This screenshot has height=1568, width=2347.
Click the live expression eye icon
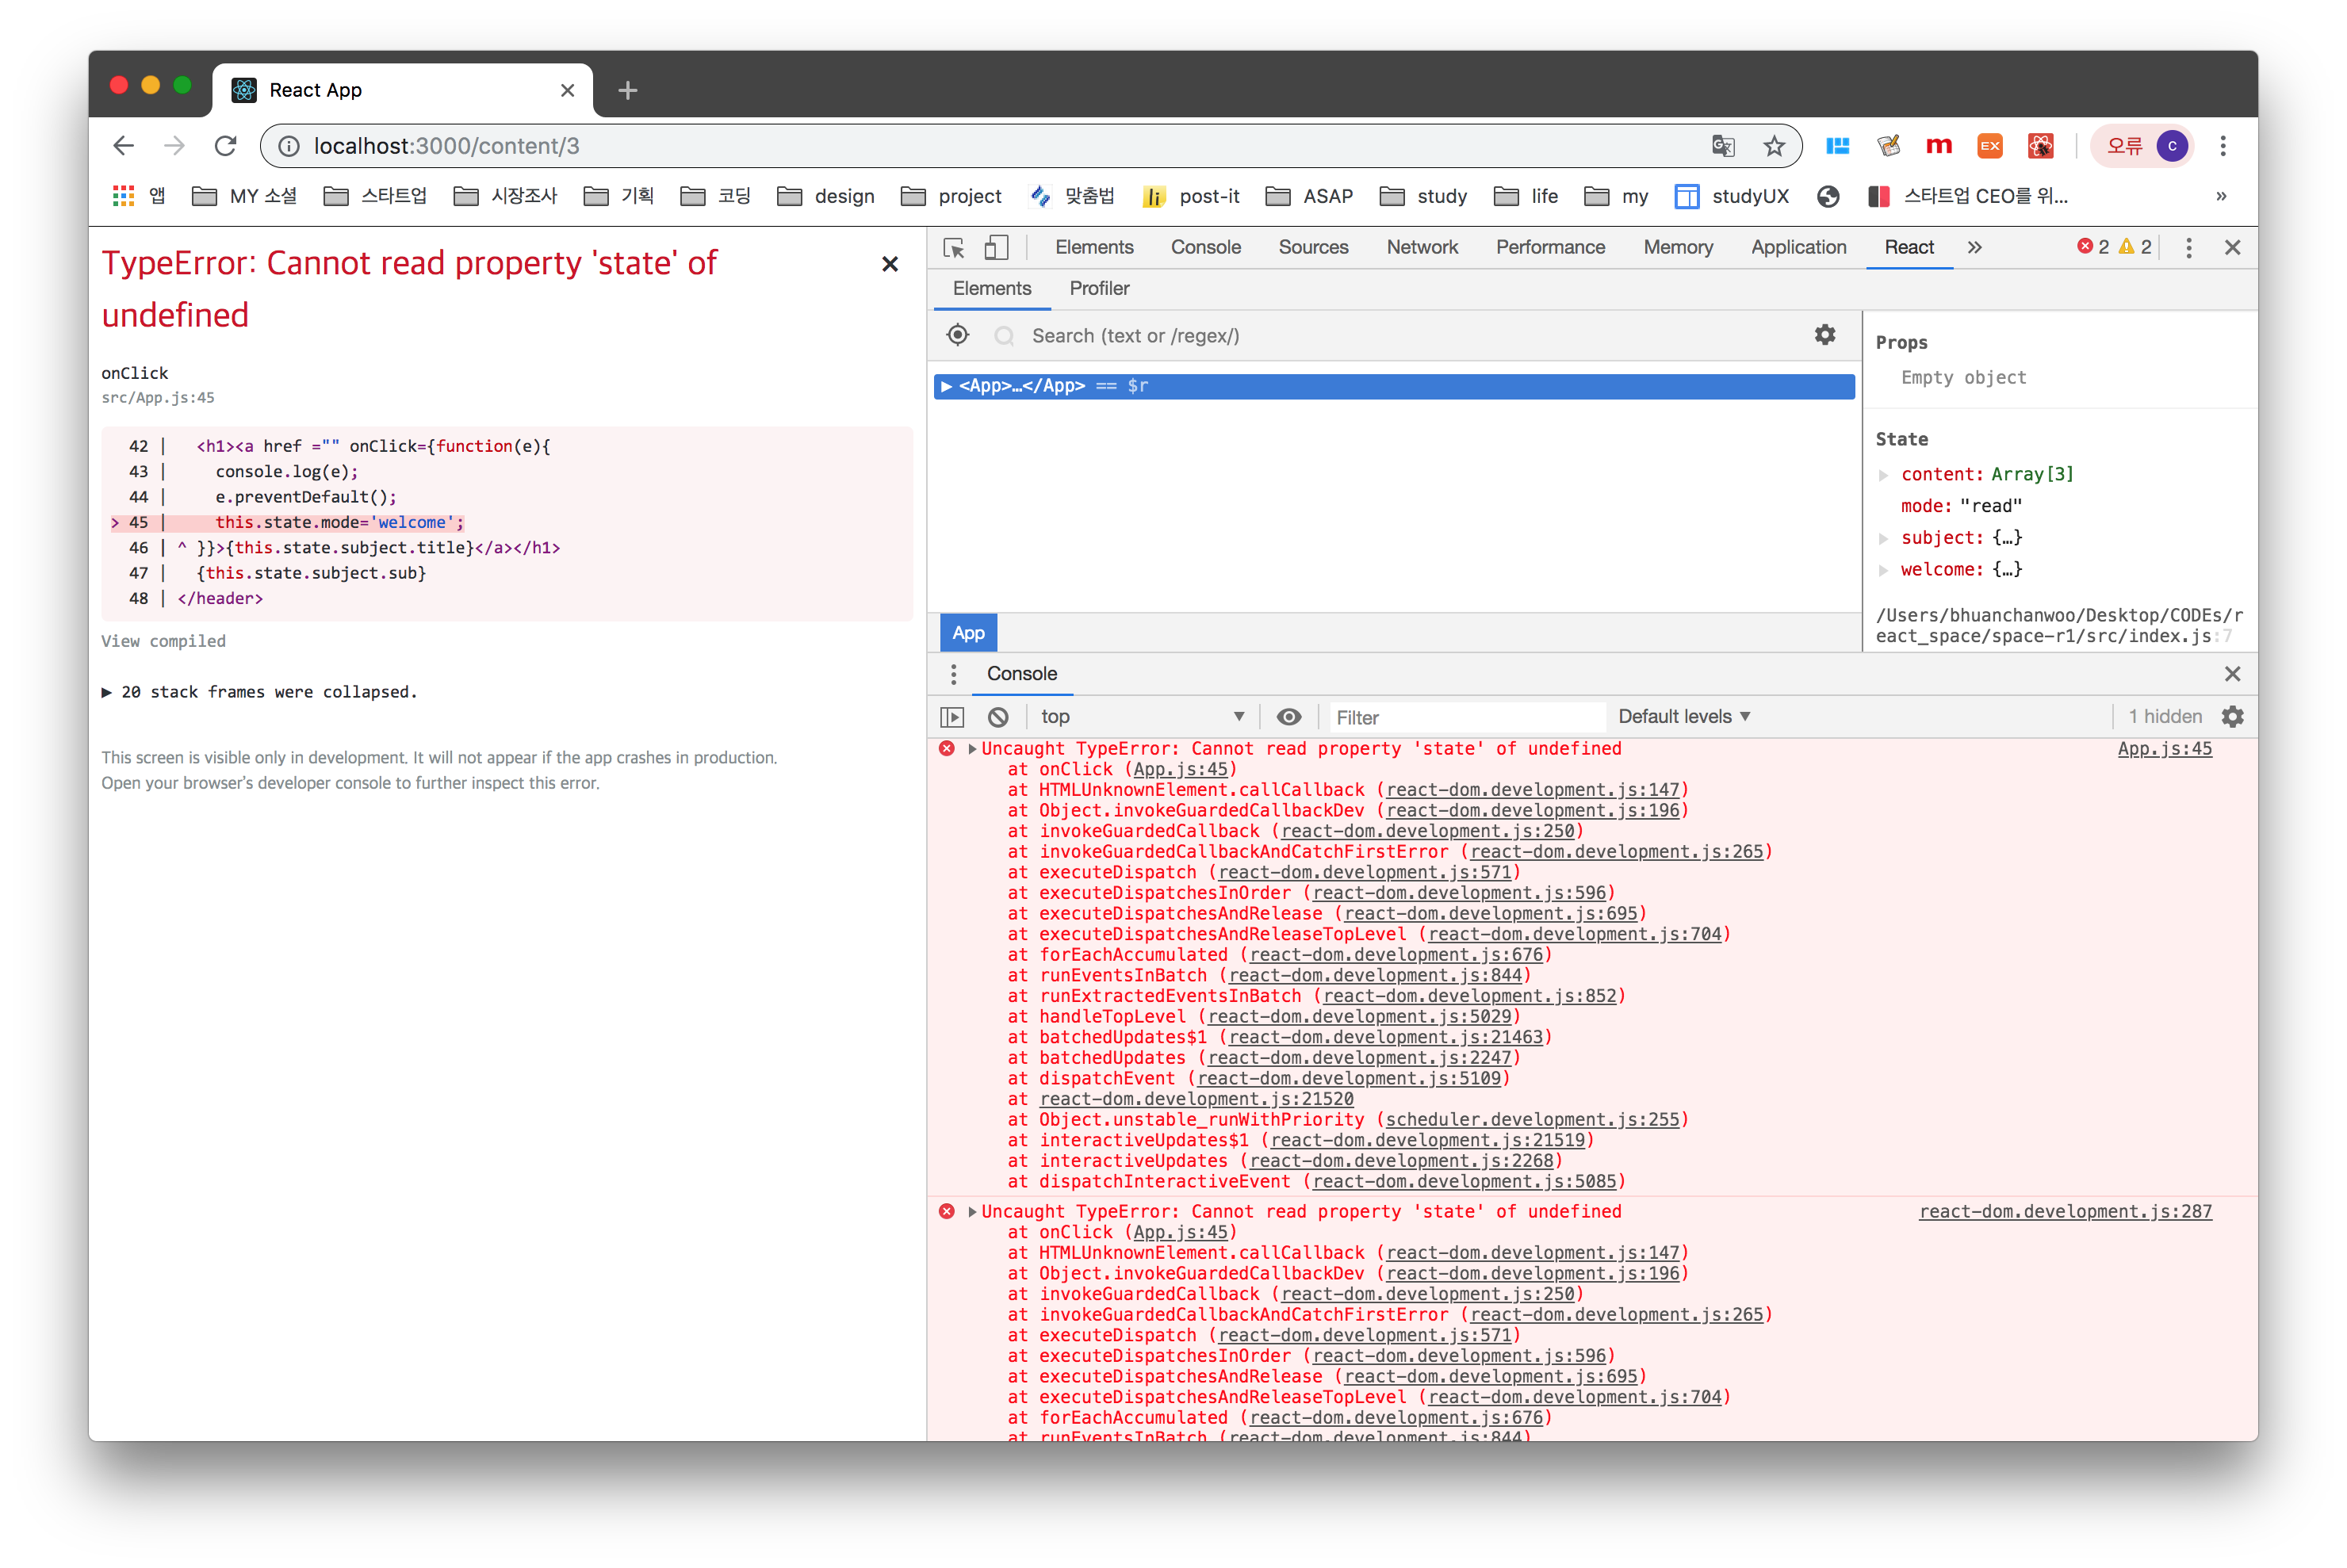(1289, 717)
